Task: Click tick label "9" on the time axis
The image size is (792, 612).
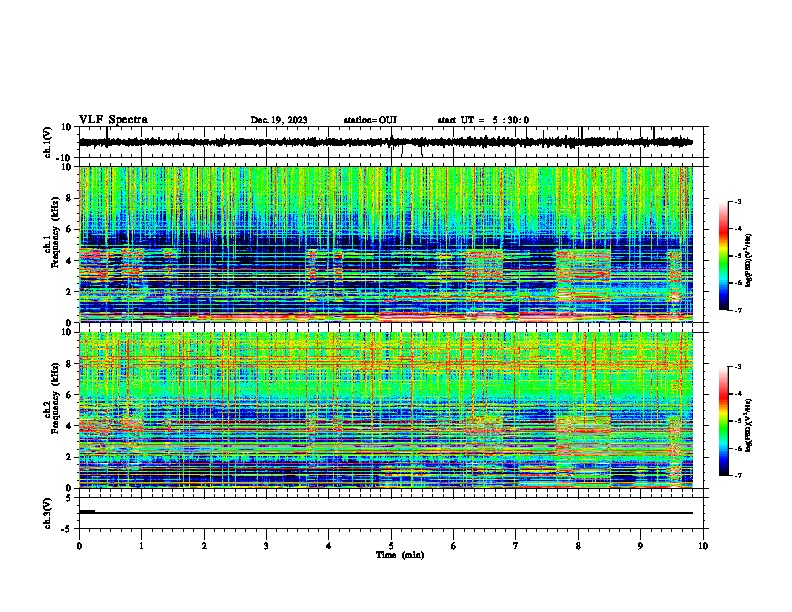Action: 640,546
